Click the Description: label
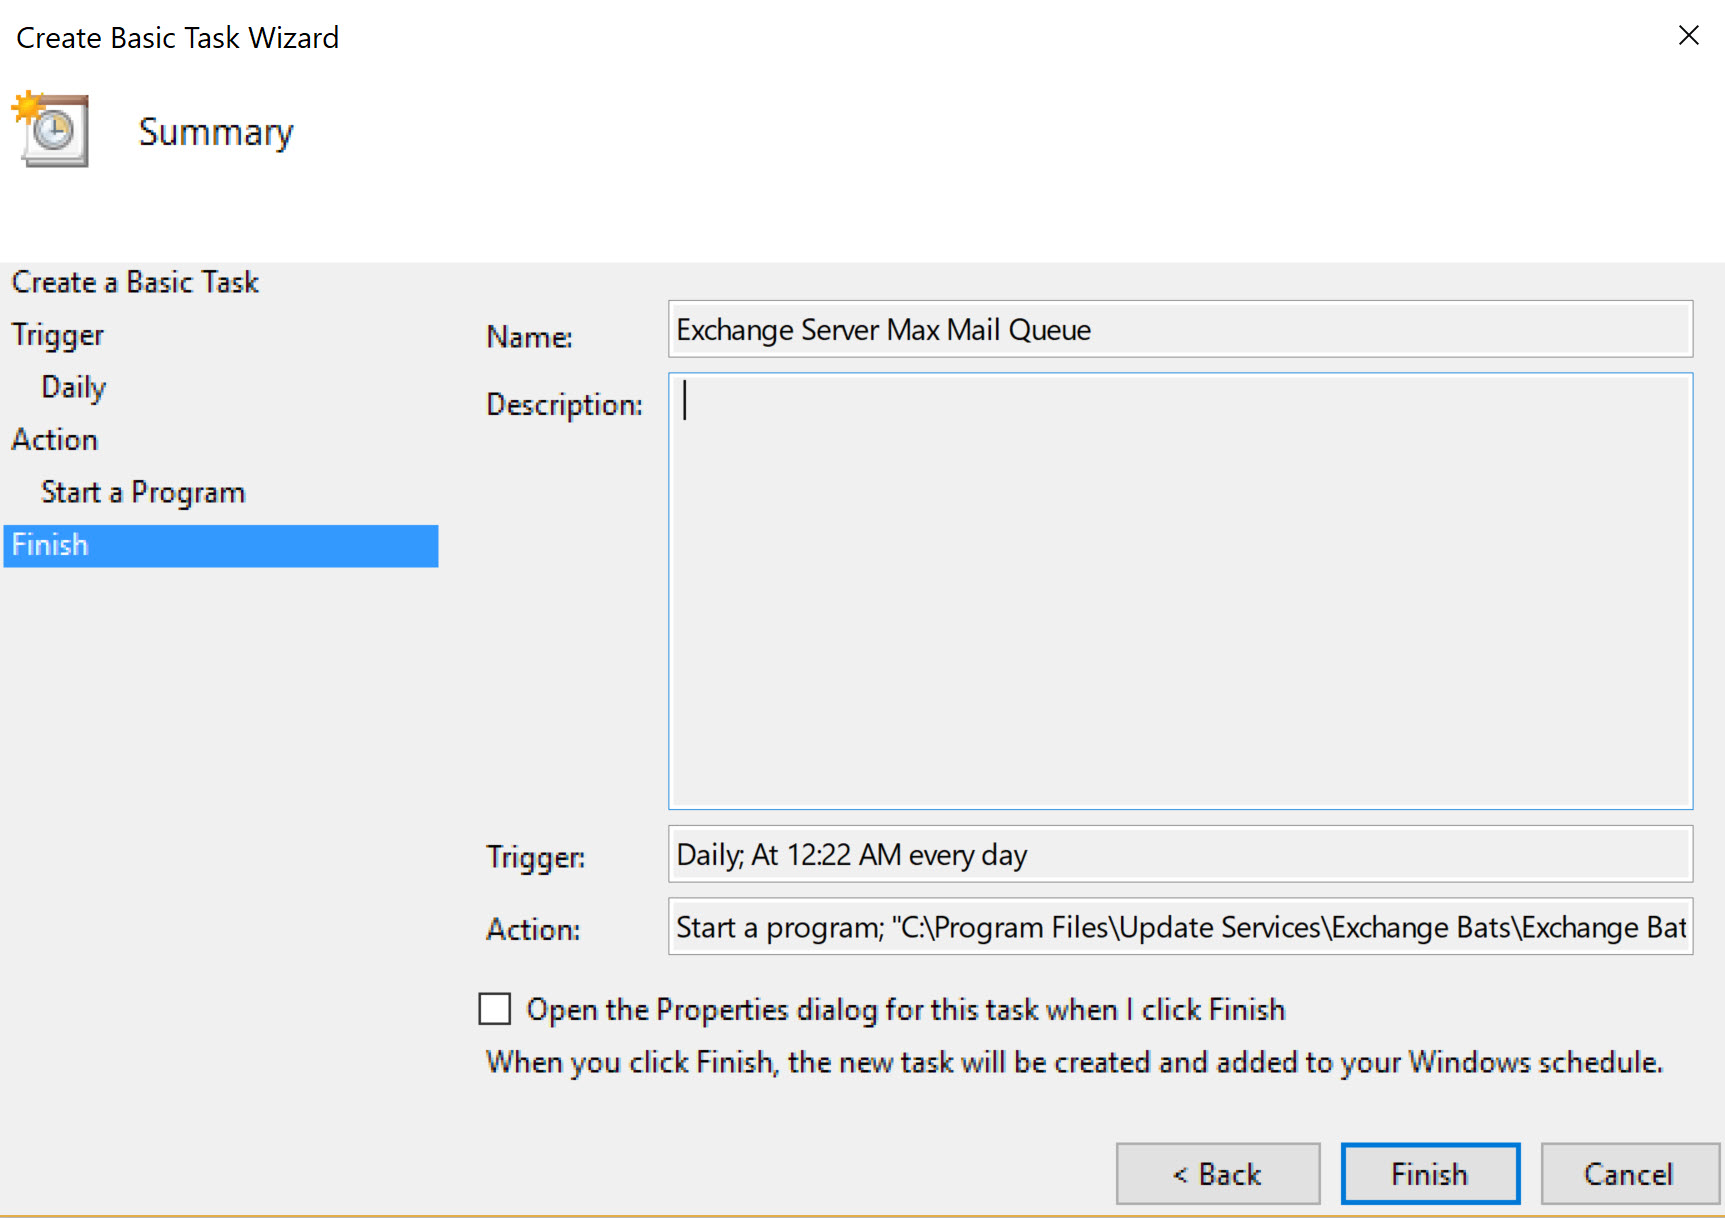 [564, 405]
